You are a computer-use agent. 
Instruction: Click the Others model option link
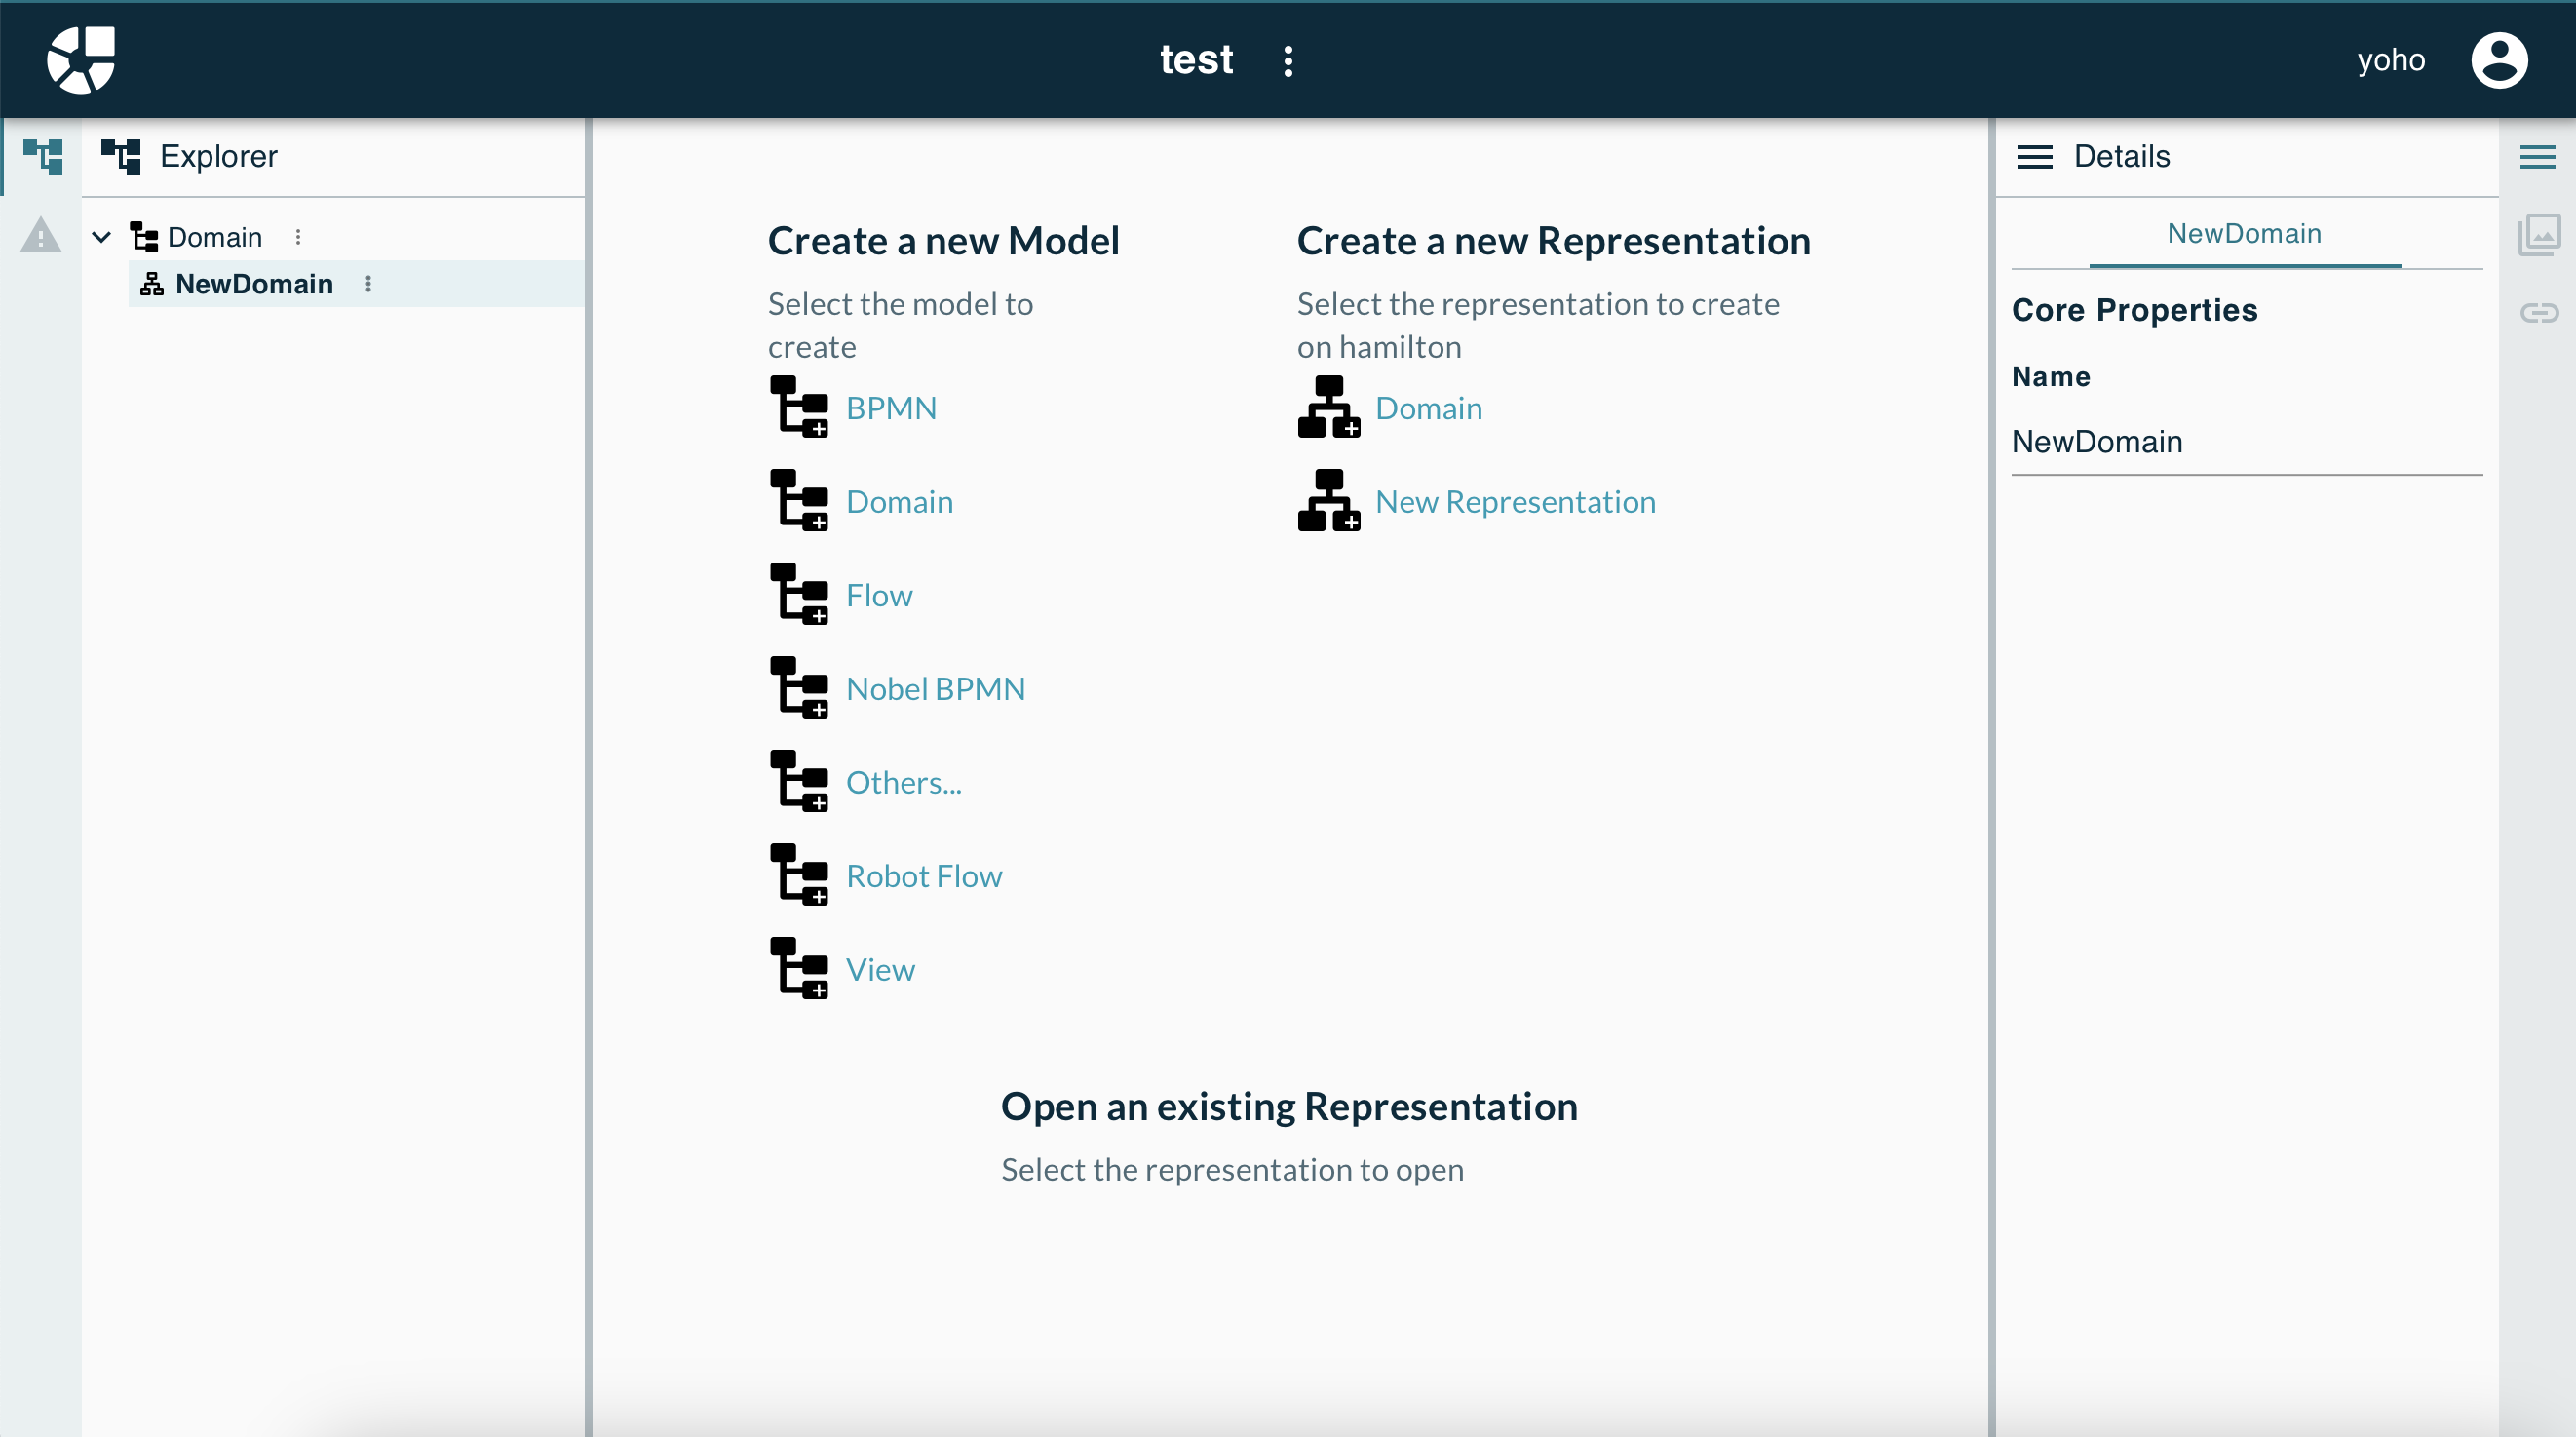click(904, 781)
